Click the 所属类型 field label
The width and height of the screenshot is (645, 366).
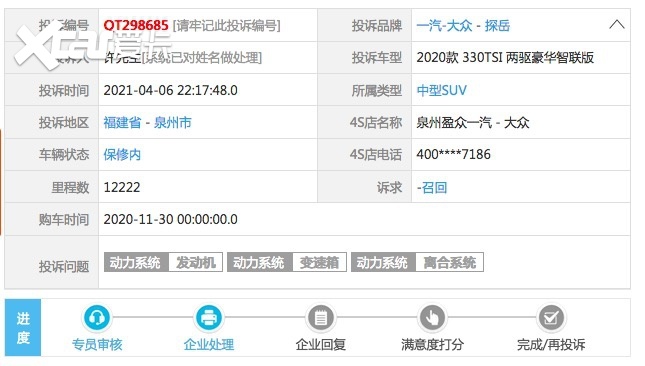coord(376,90)
